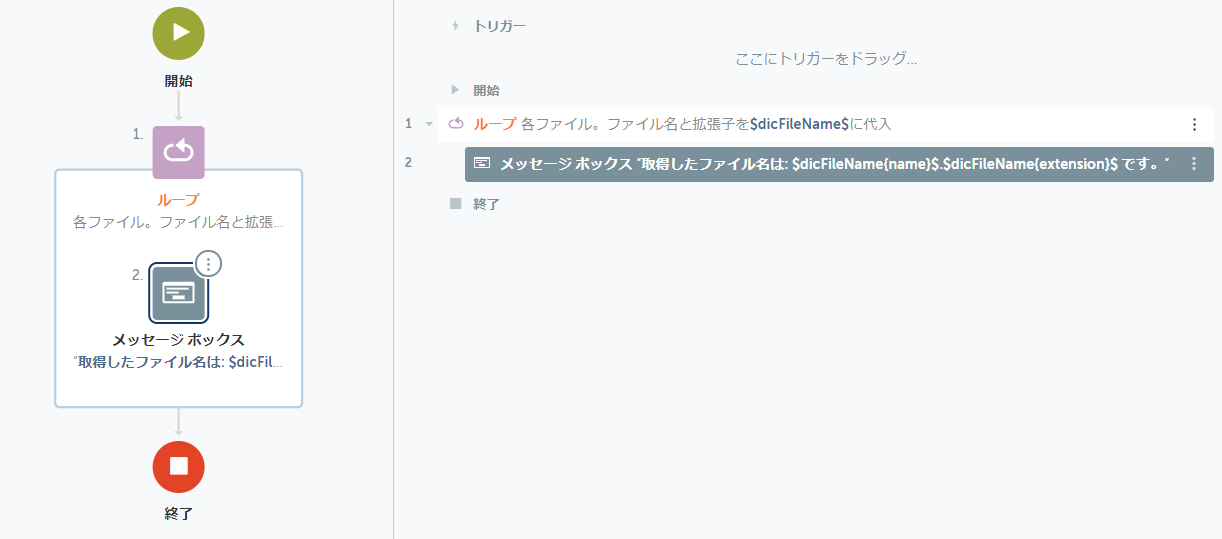Click loop description 各ファイル。ファイル名と拡張 in flow
This screenshot has width=1222, height=539.
[178, 221]
